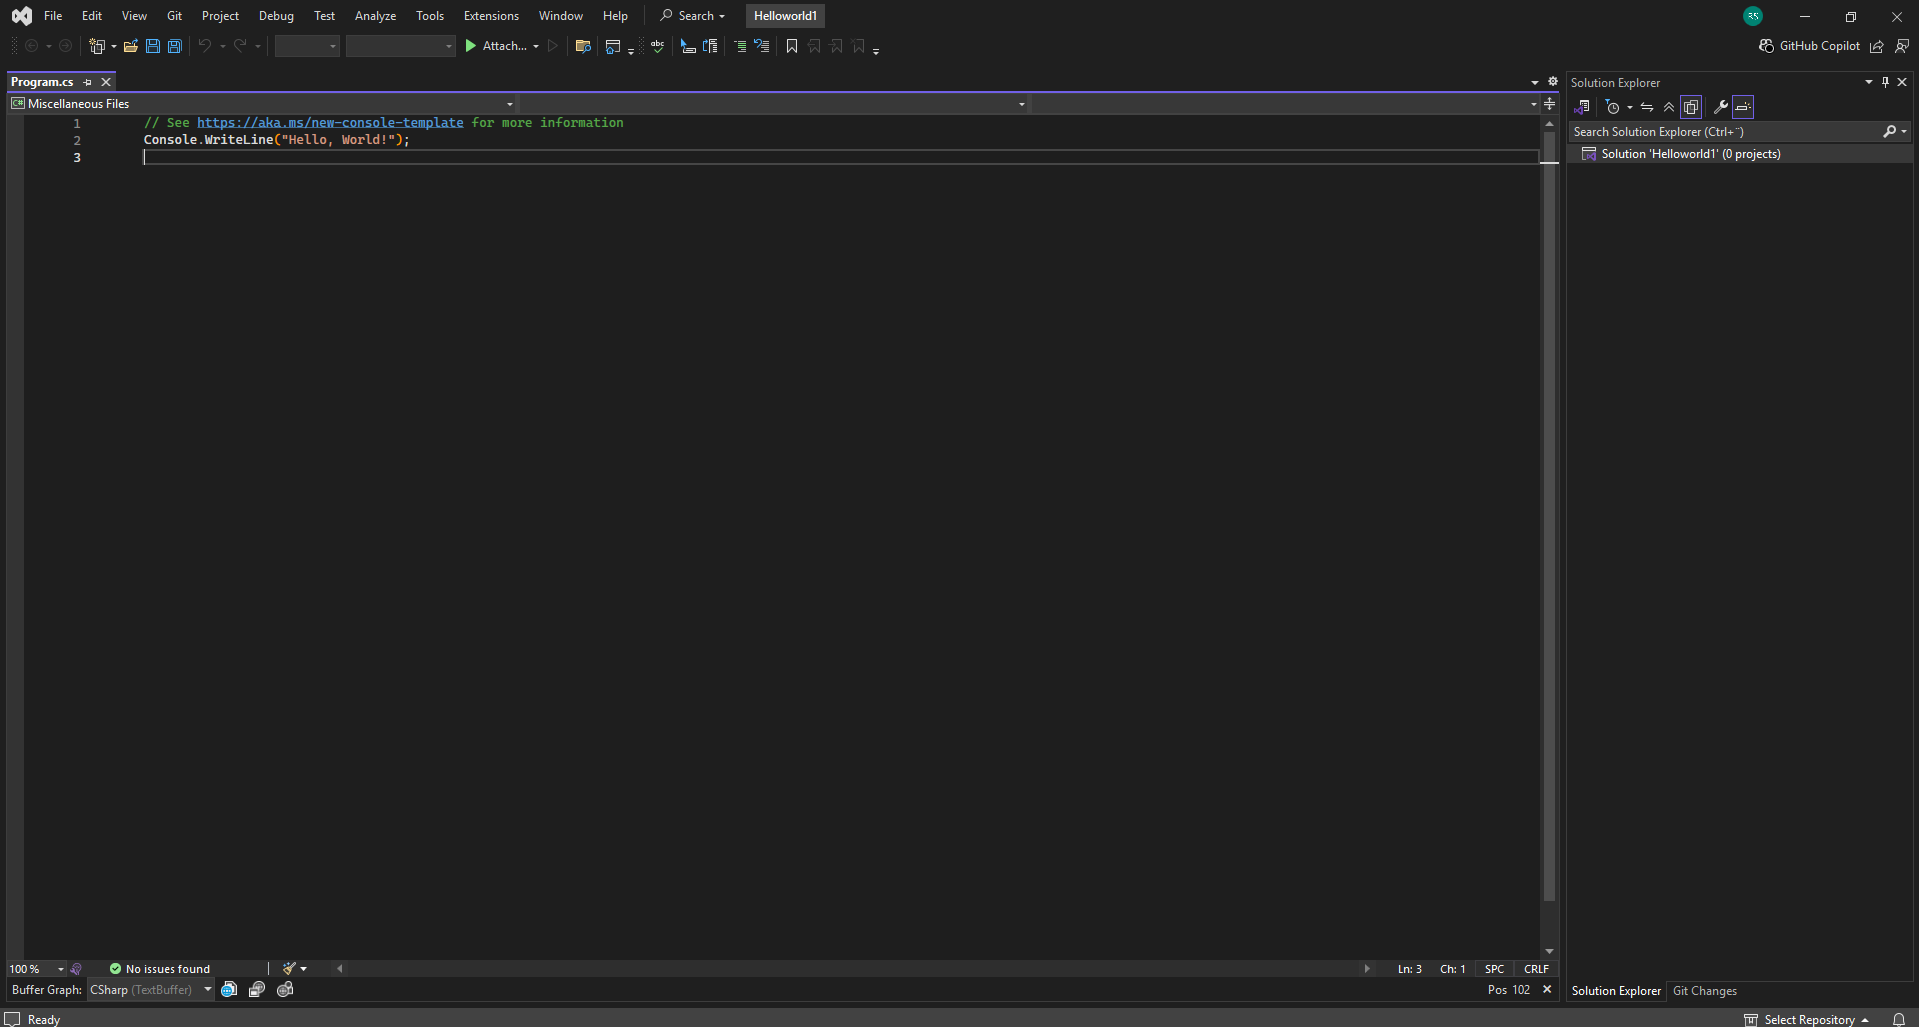Screen dimensions: 1919x1027
Task: Click the spell checker abc icon
Action: tap(657, 46)
